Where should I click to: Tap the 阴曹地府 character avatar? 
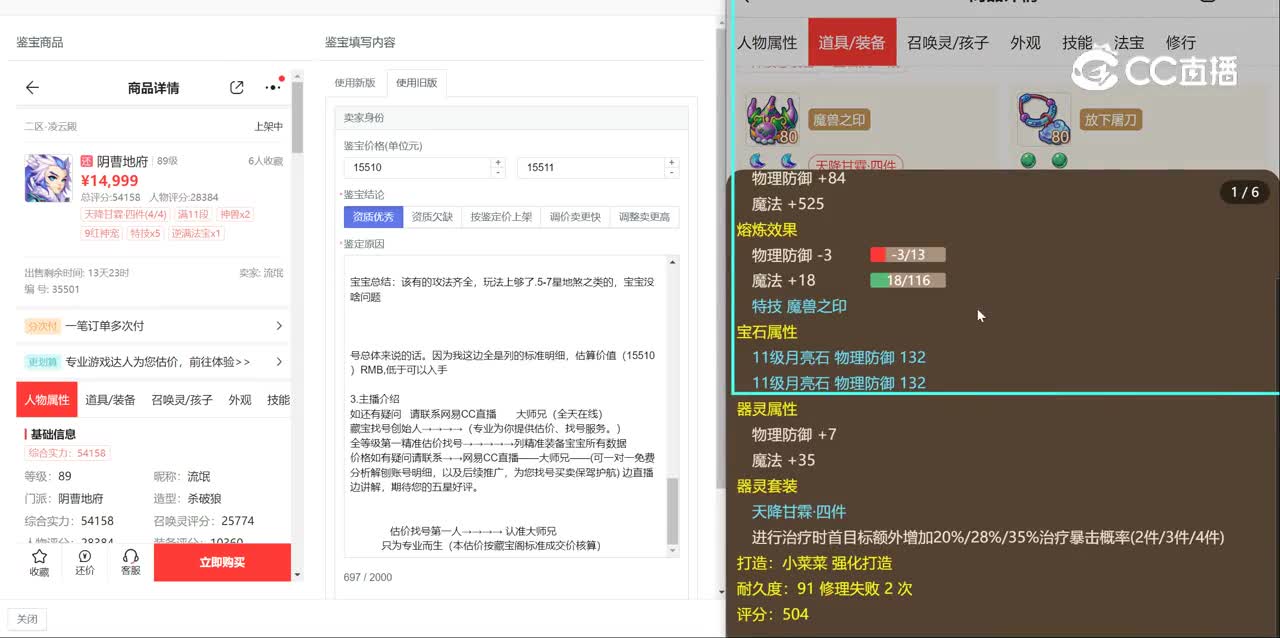(48, 178)
